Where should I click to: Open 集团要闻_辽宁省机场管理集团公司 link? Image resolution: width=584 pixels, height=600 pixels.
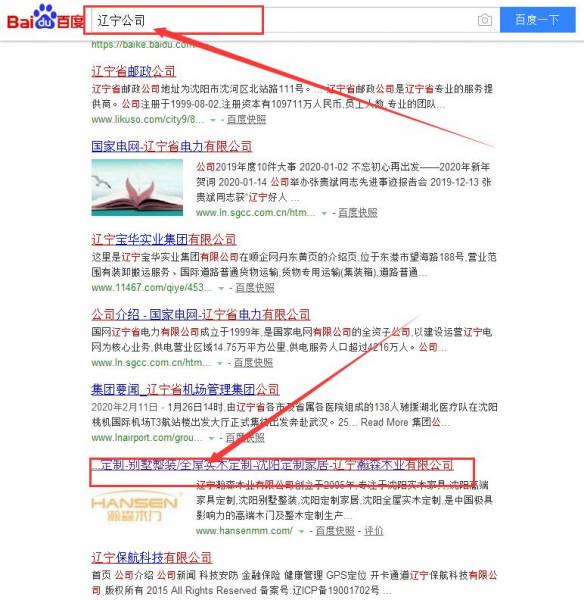(x=185, y=390)
